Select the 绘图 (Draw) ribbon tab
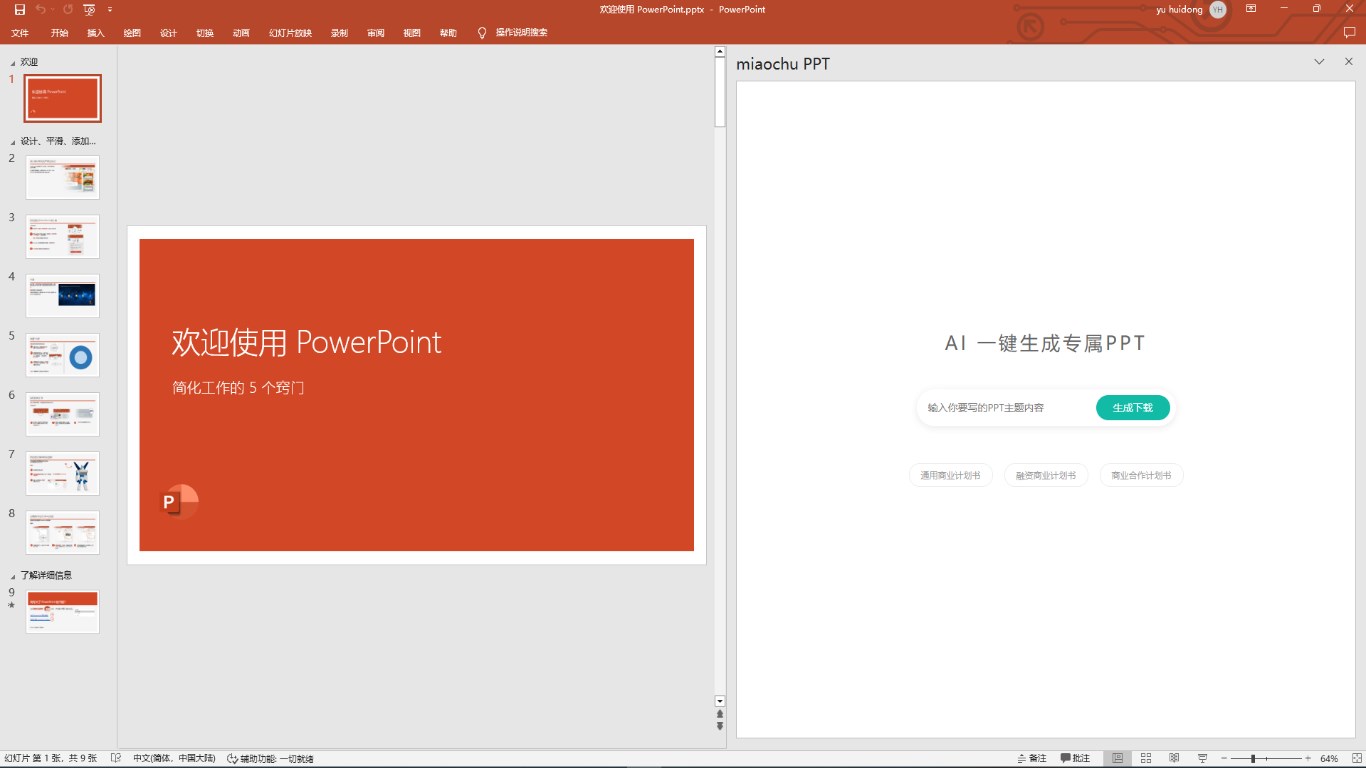 click(x=132, y=33)
